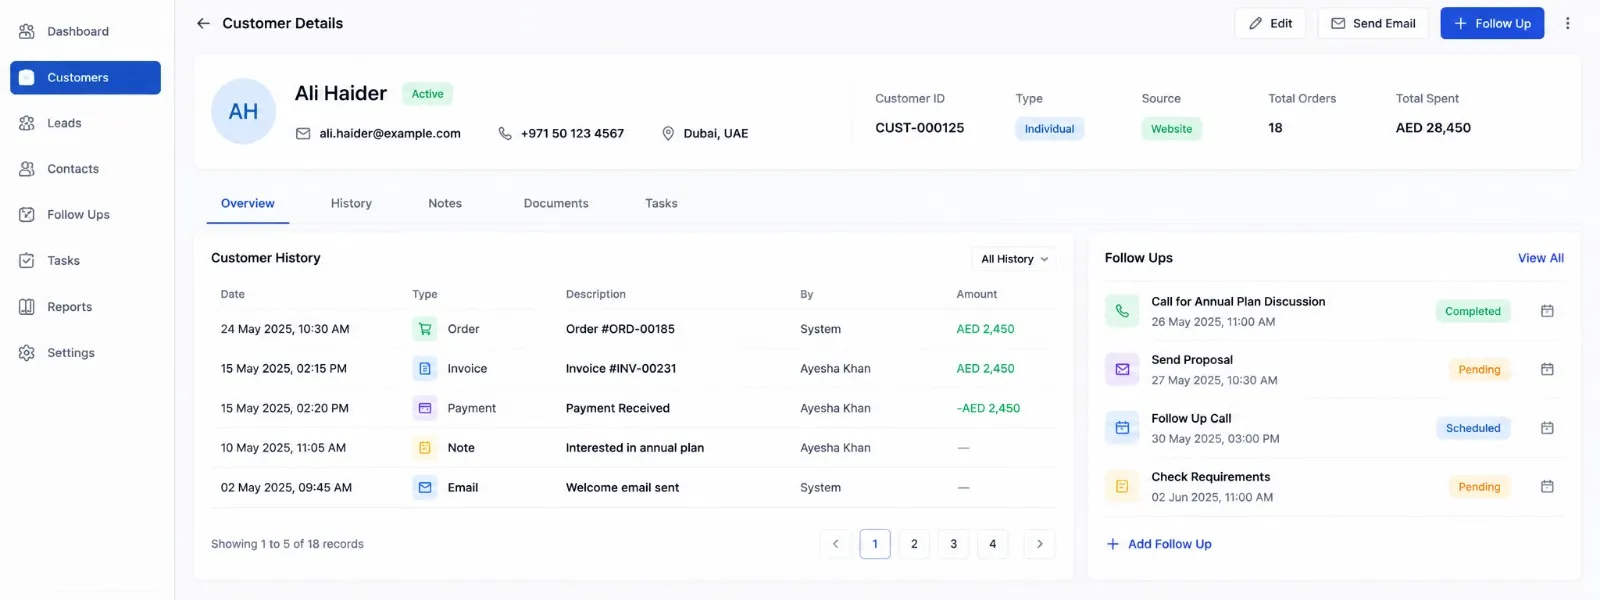The width and height of the screenshot is (1600, 600).
Task: Click Order #ORD-00185 description
Action: (x=620, y=329)
